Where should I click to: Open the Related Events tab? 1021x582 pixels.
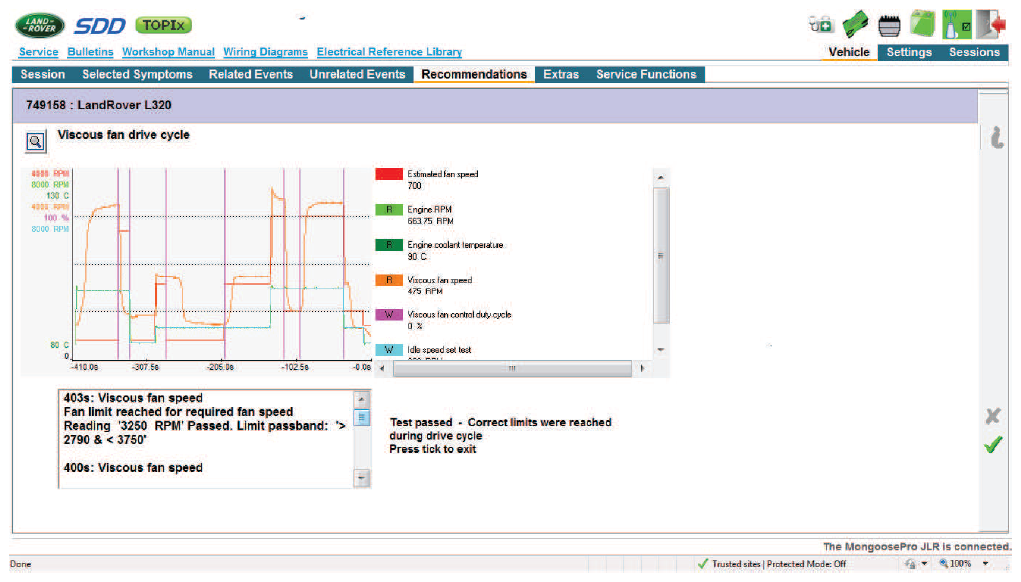[251, 74]
